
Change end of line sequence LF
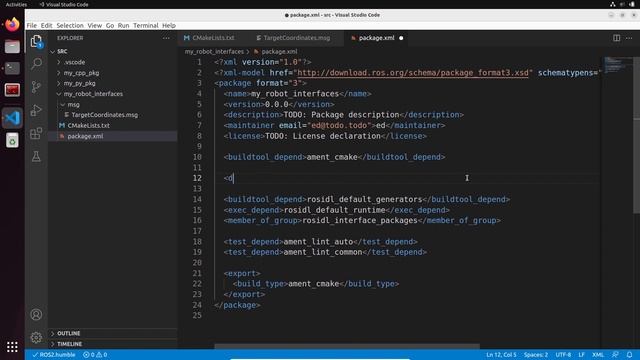[581, 355]
